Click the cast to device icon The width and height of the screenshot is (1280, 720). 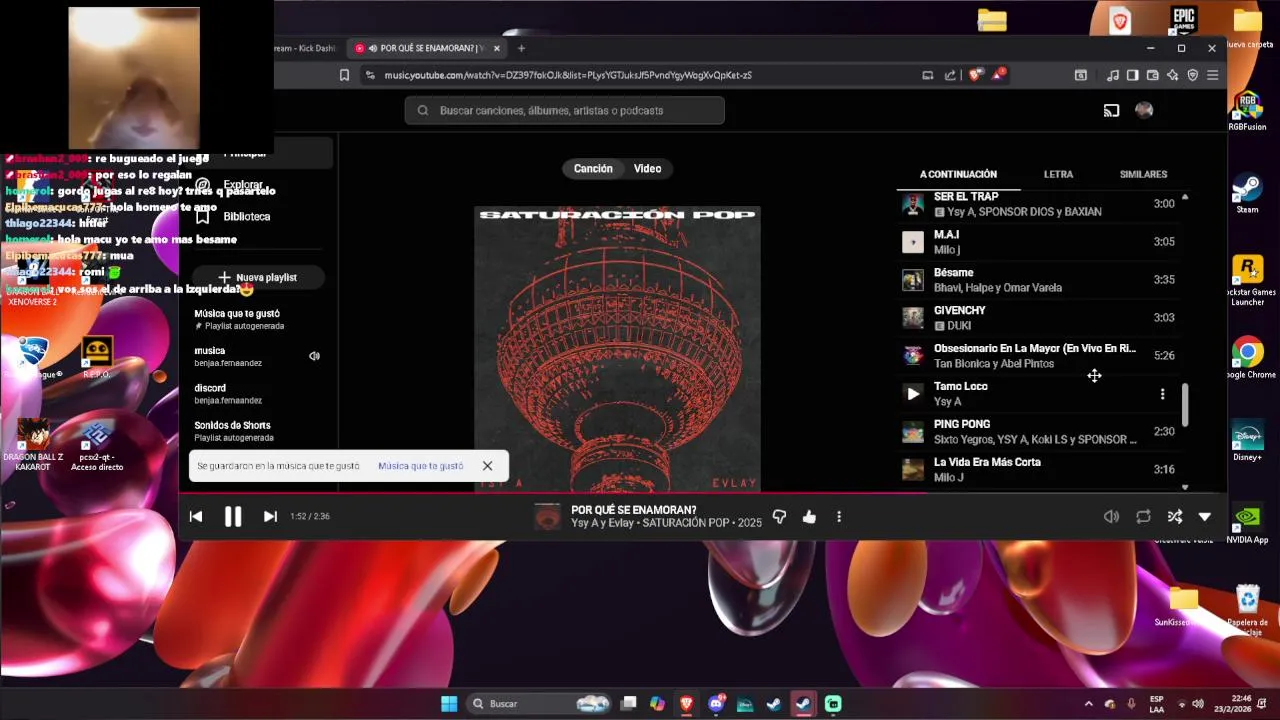(x=1111, y=111)
